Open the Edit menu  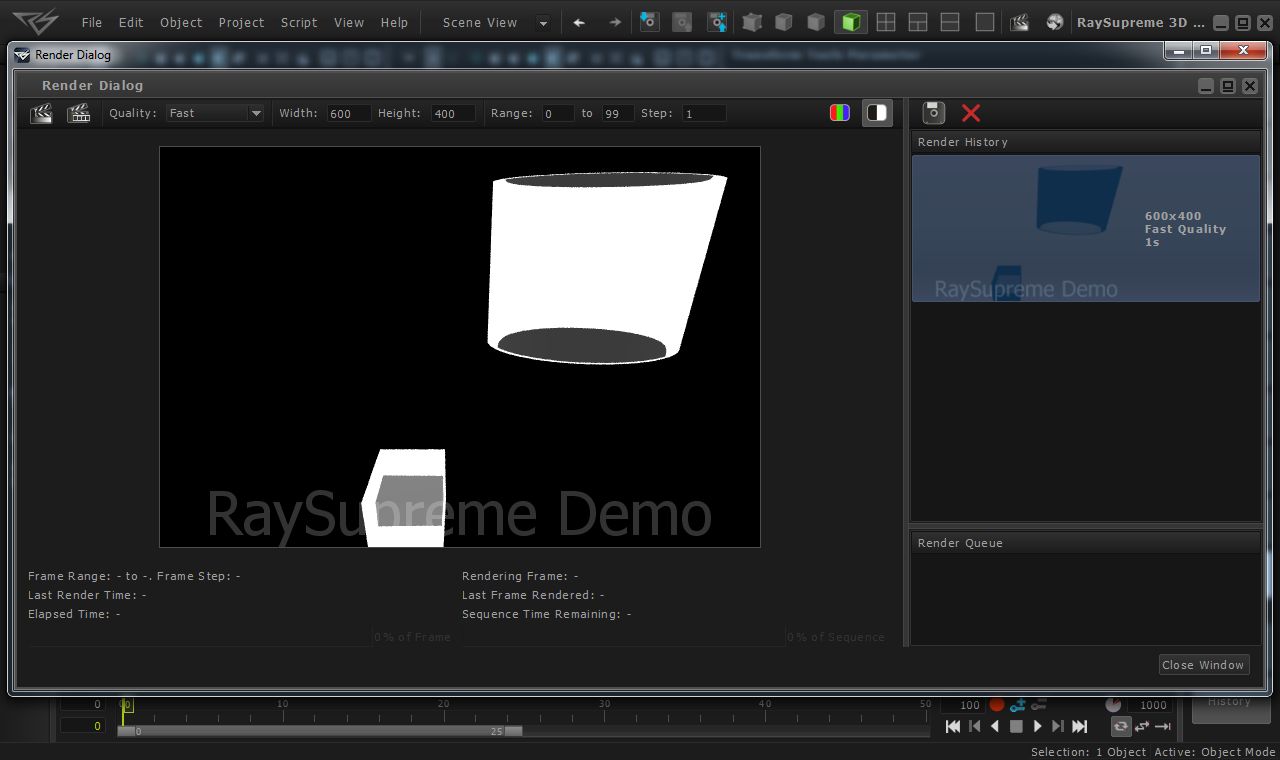(x=131, y=22)
